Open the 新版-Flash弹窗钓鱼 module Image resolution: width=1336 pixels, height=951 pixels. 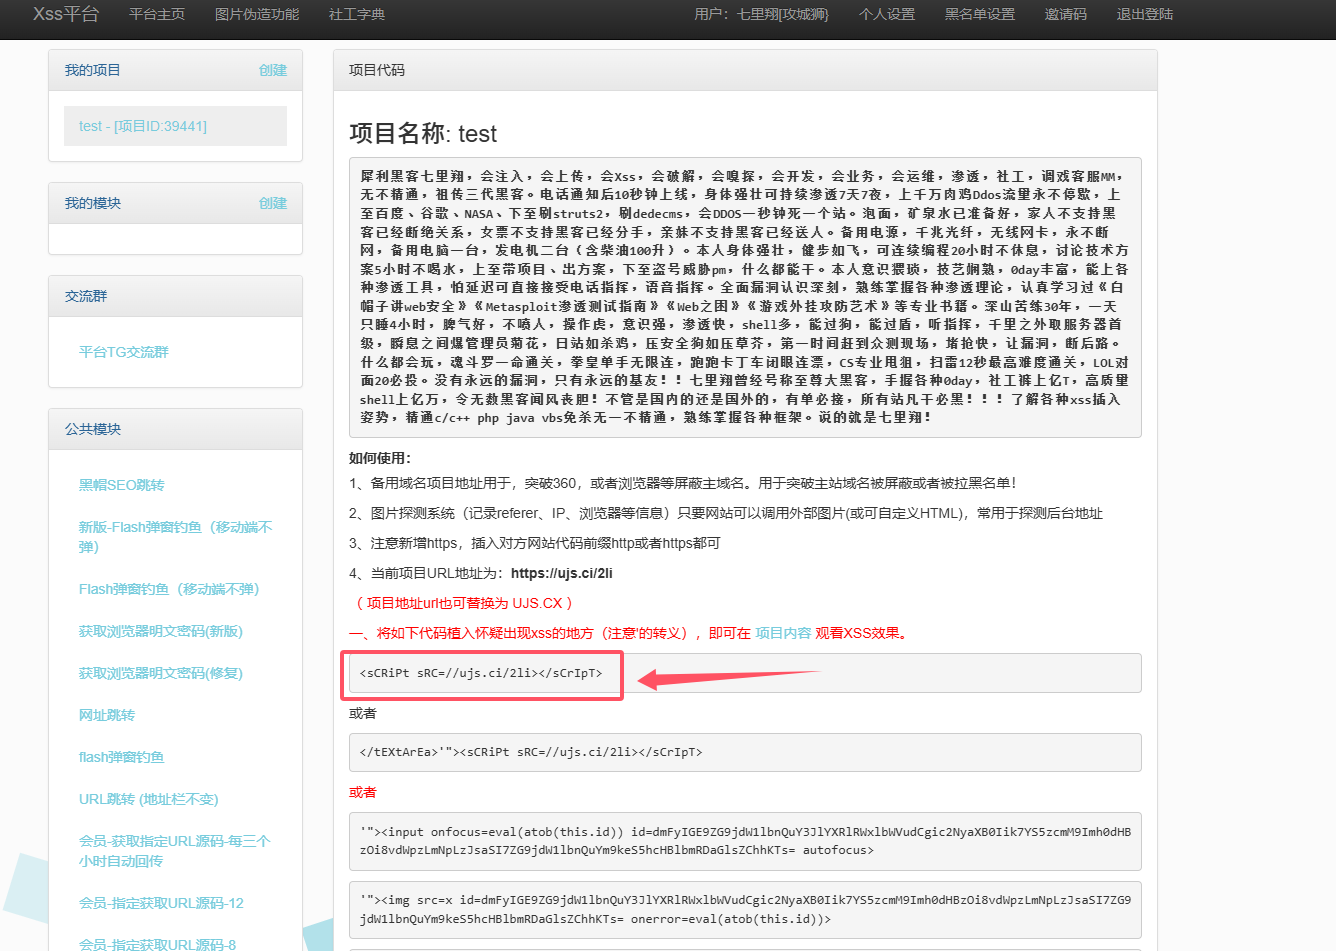(x=175, y=537)
